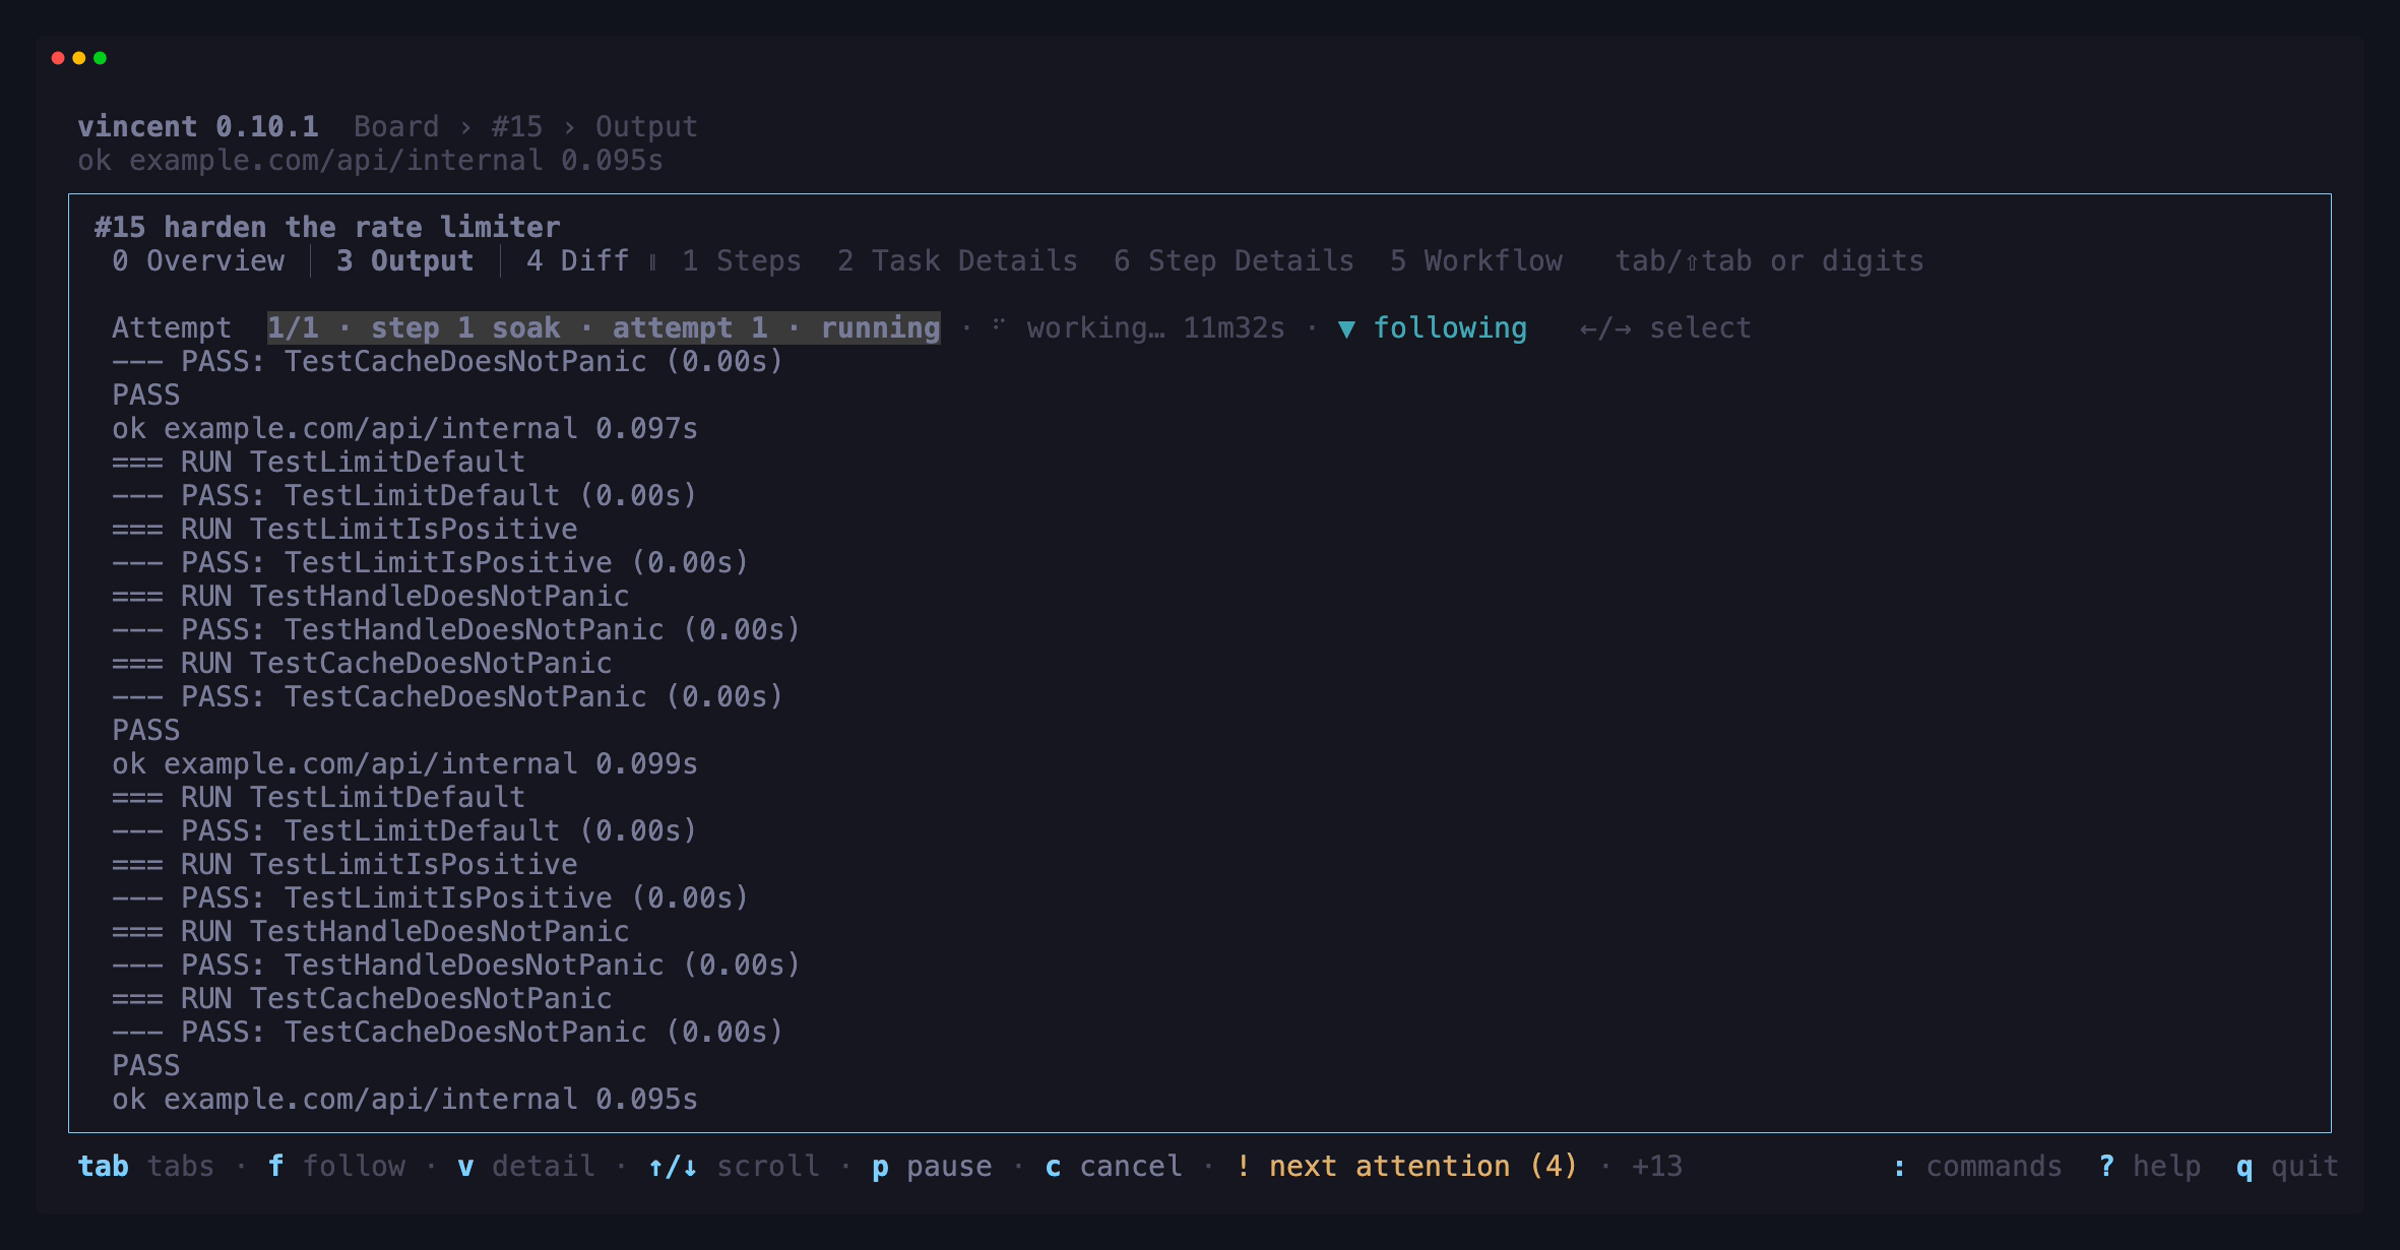
Task: Select the 3 Output tab
Action: coord(404,261)
